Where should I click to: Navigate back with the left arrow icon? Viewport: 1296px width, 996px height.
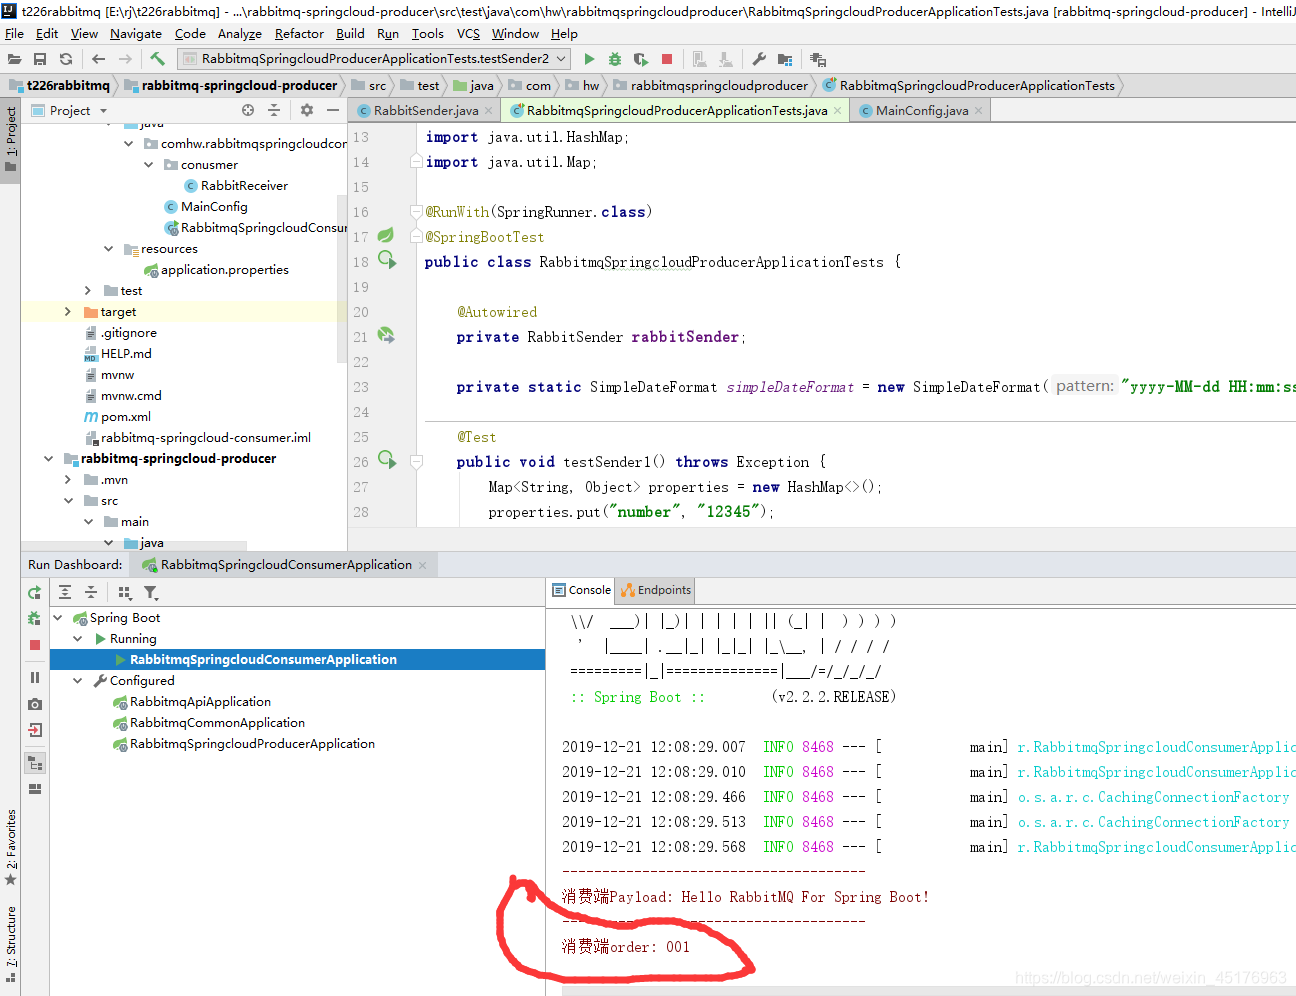click(98, 59)
